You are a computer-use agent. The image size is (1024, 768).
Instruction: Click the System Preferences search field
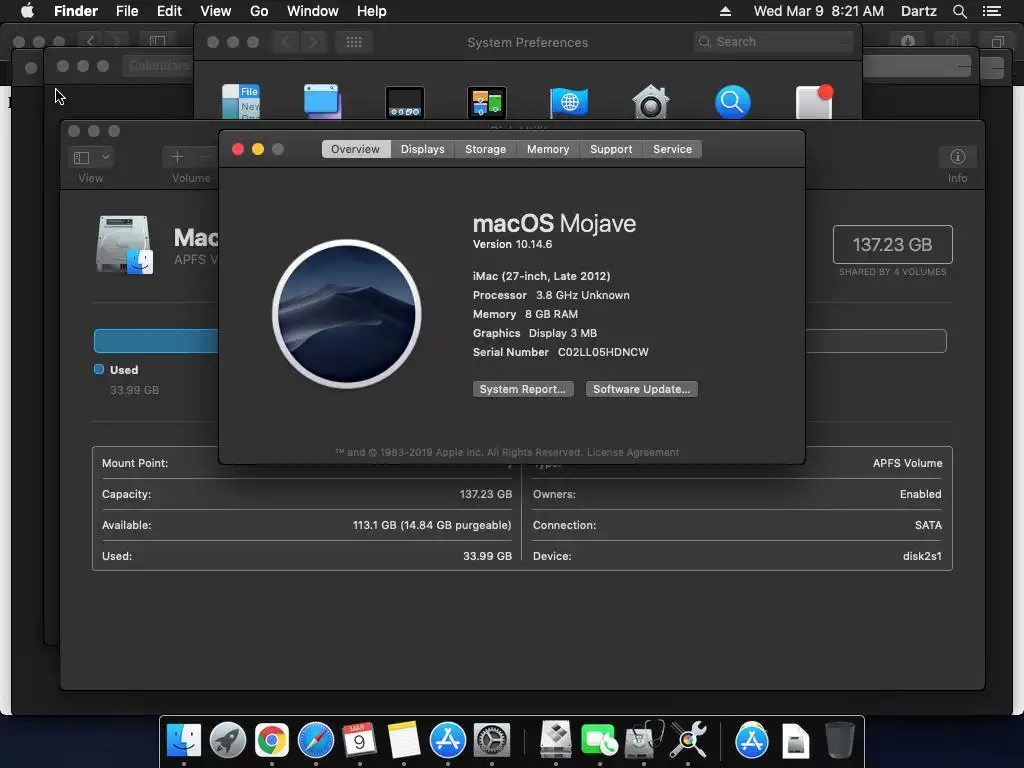point(774,42)
